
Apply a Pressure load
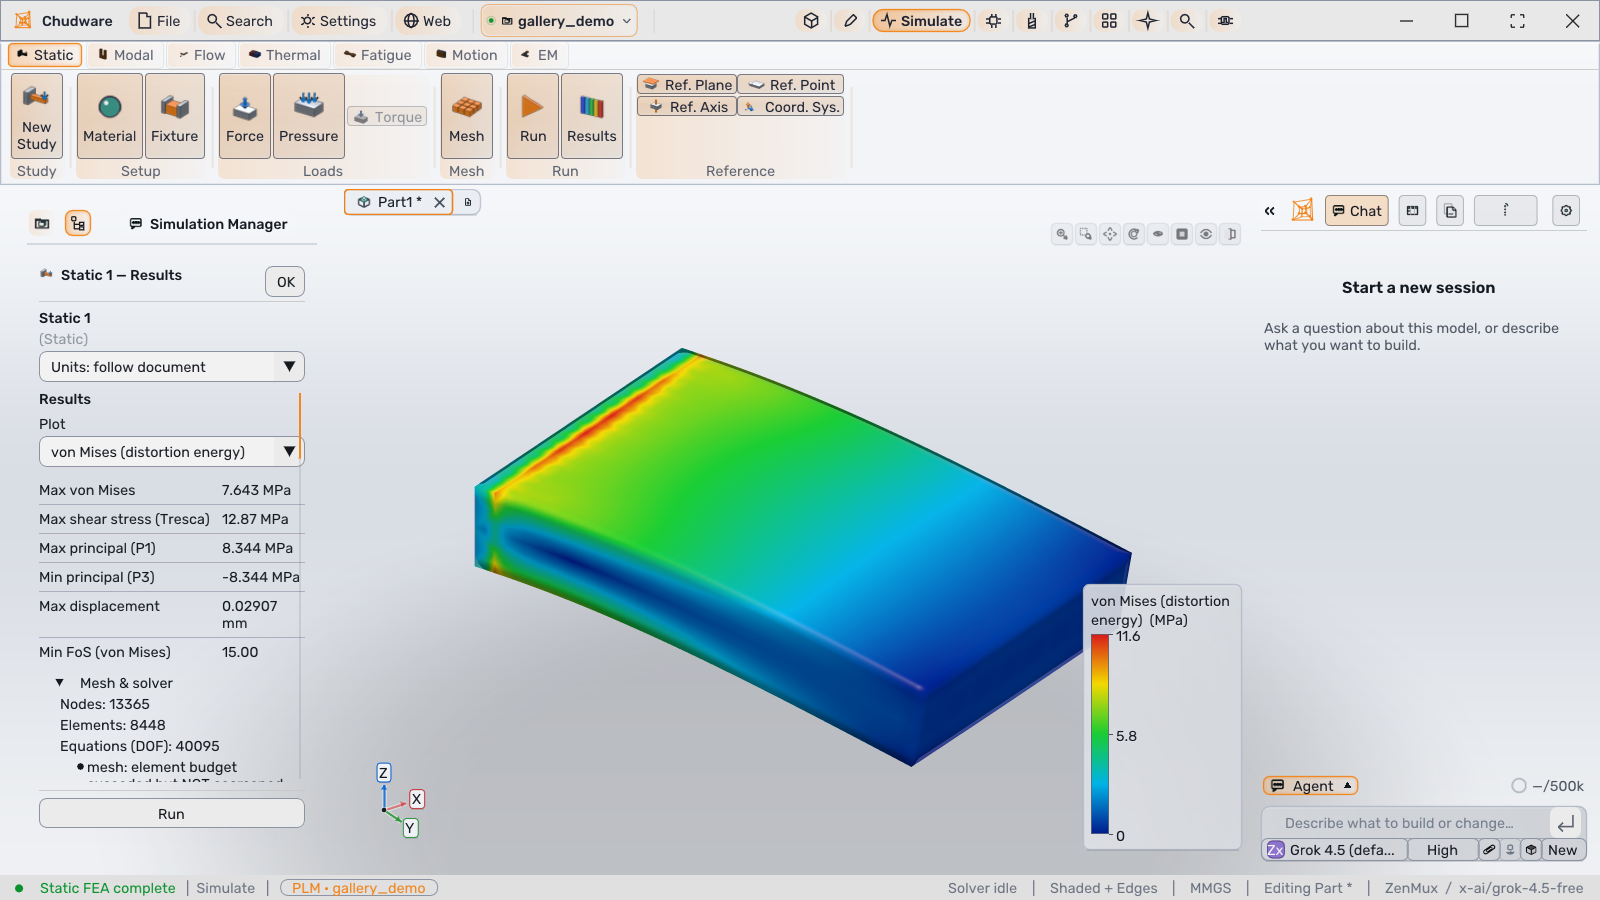(309, 116)
